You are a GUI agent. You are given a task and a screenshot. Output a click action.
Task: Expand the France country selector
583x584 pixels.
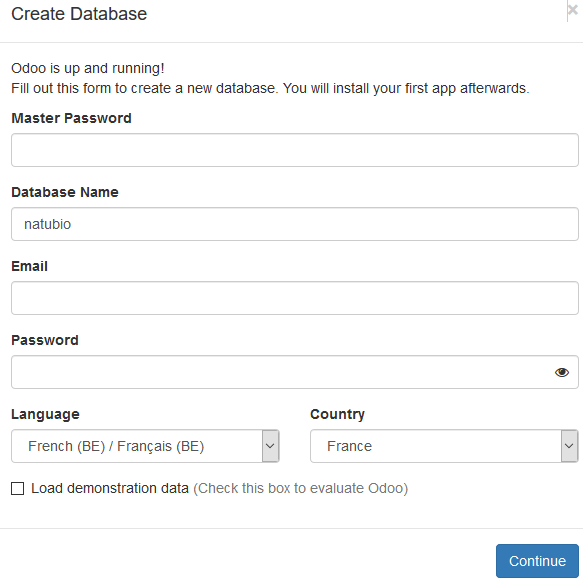coord(444,446)
